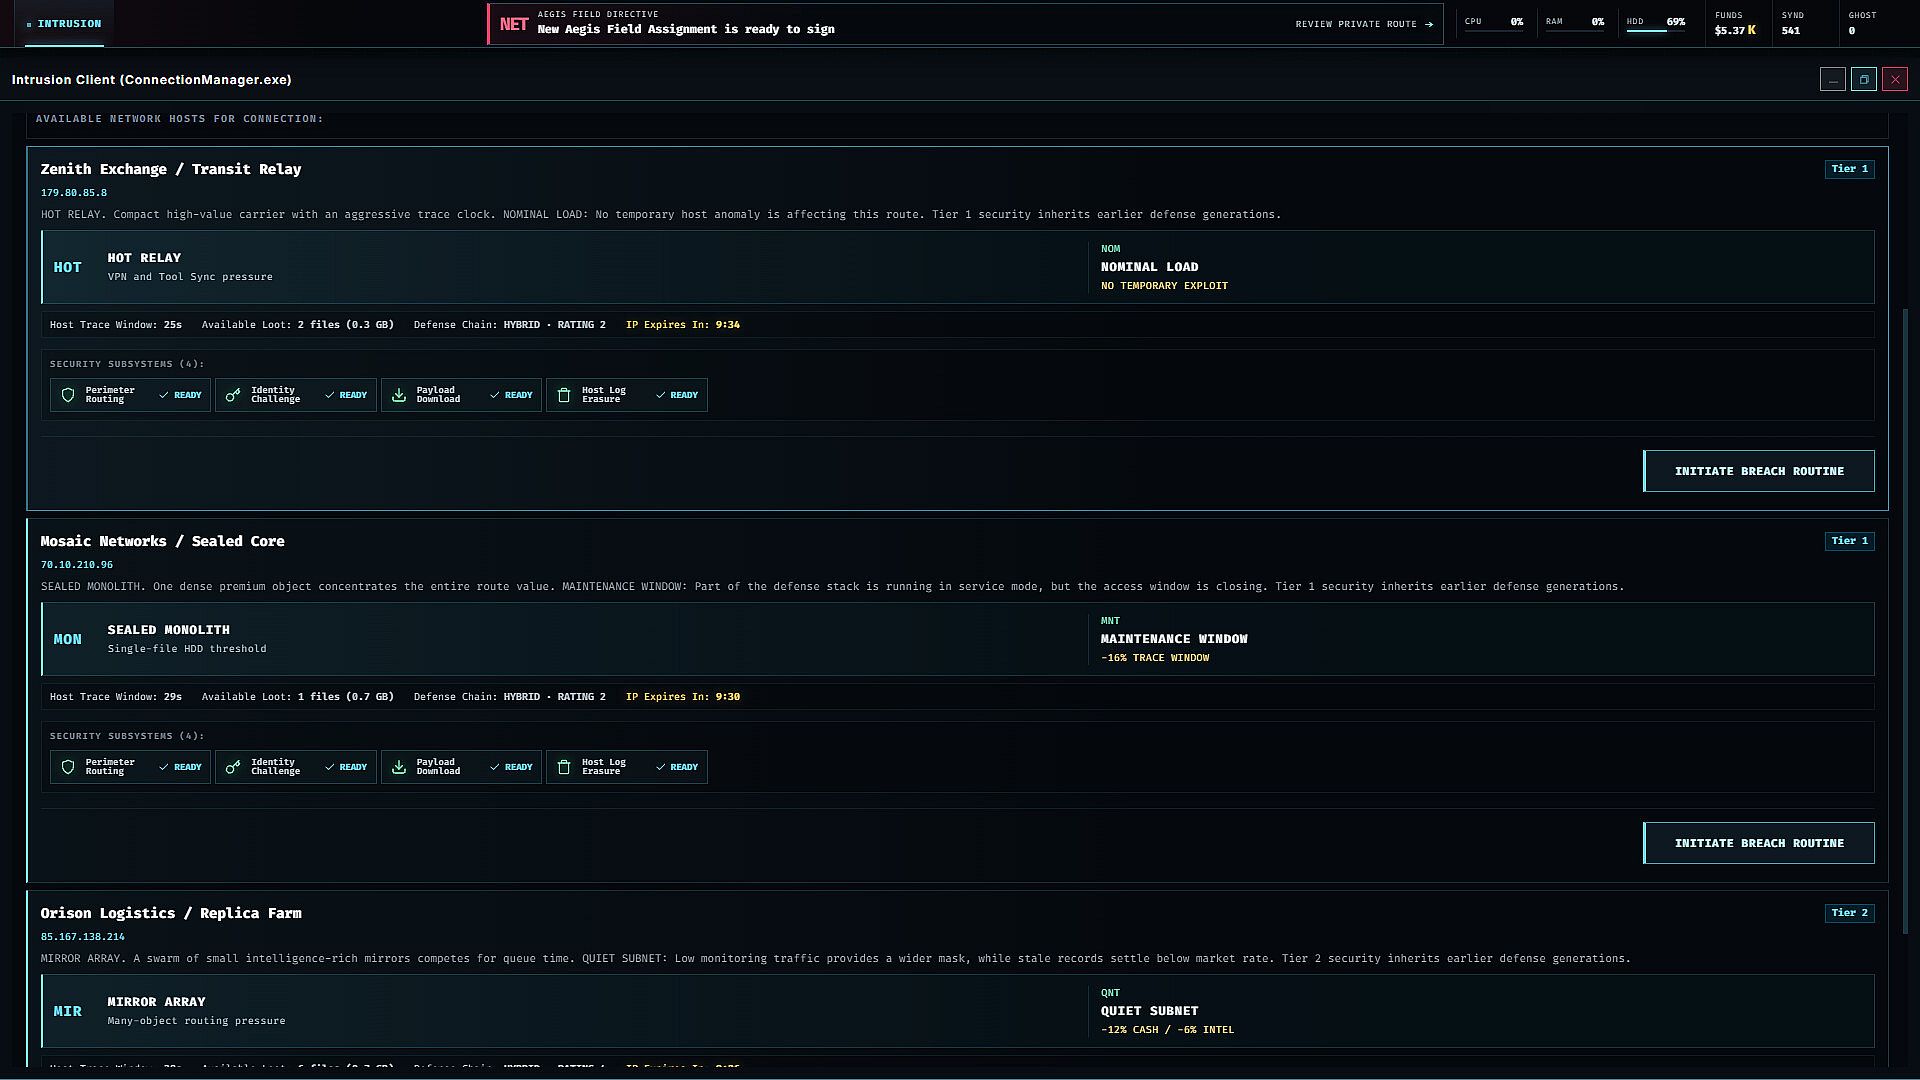This screenshot has height=1080, width=1920.
Task: Click Zenith Payload Download icon
Action: click(x=399, y=395)
